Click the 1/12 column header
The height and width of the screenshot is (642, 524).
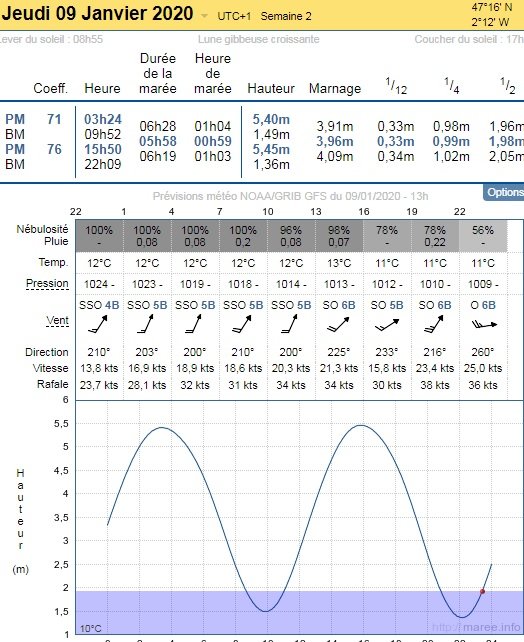pos(396,86)
